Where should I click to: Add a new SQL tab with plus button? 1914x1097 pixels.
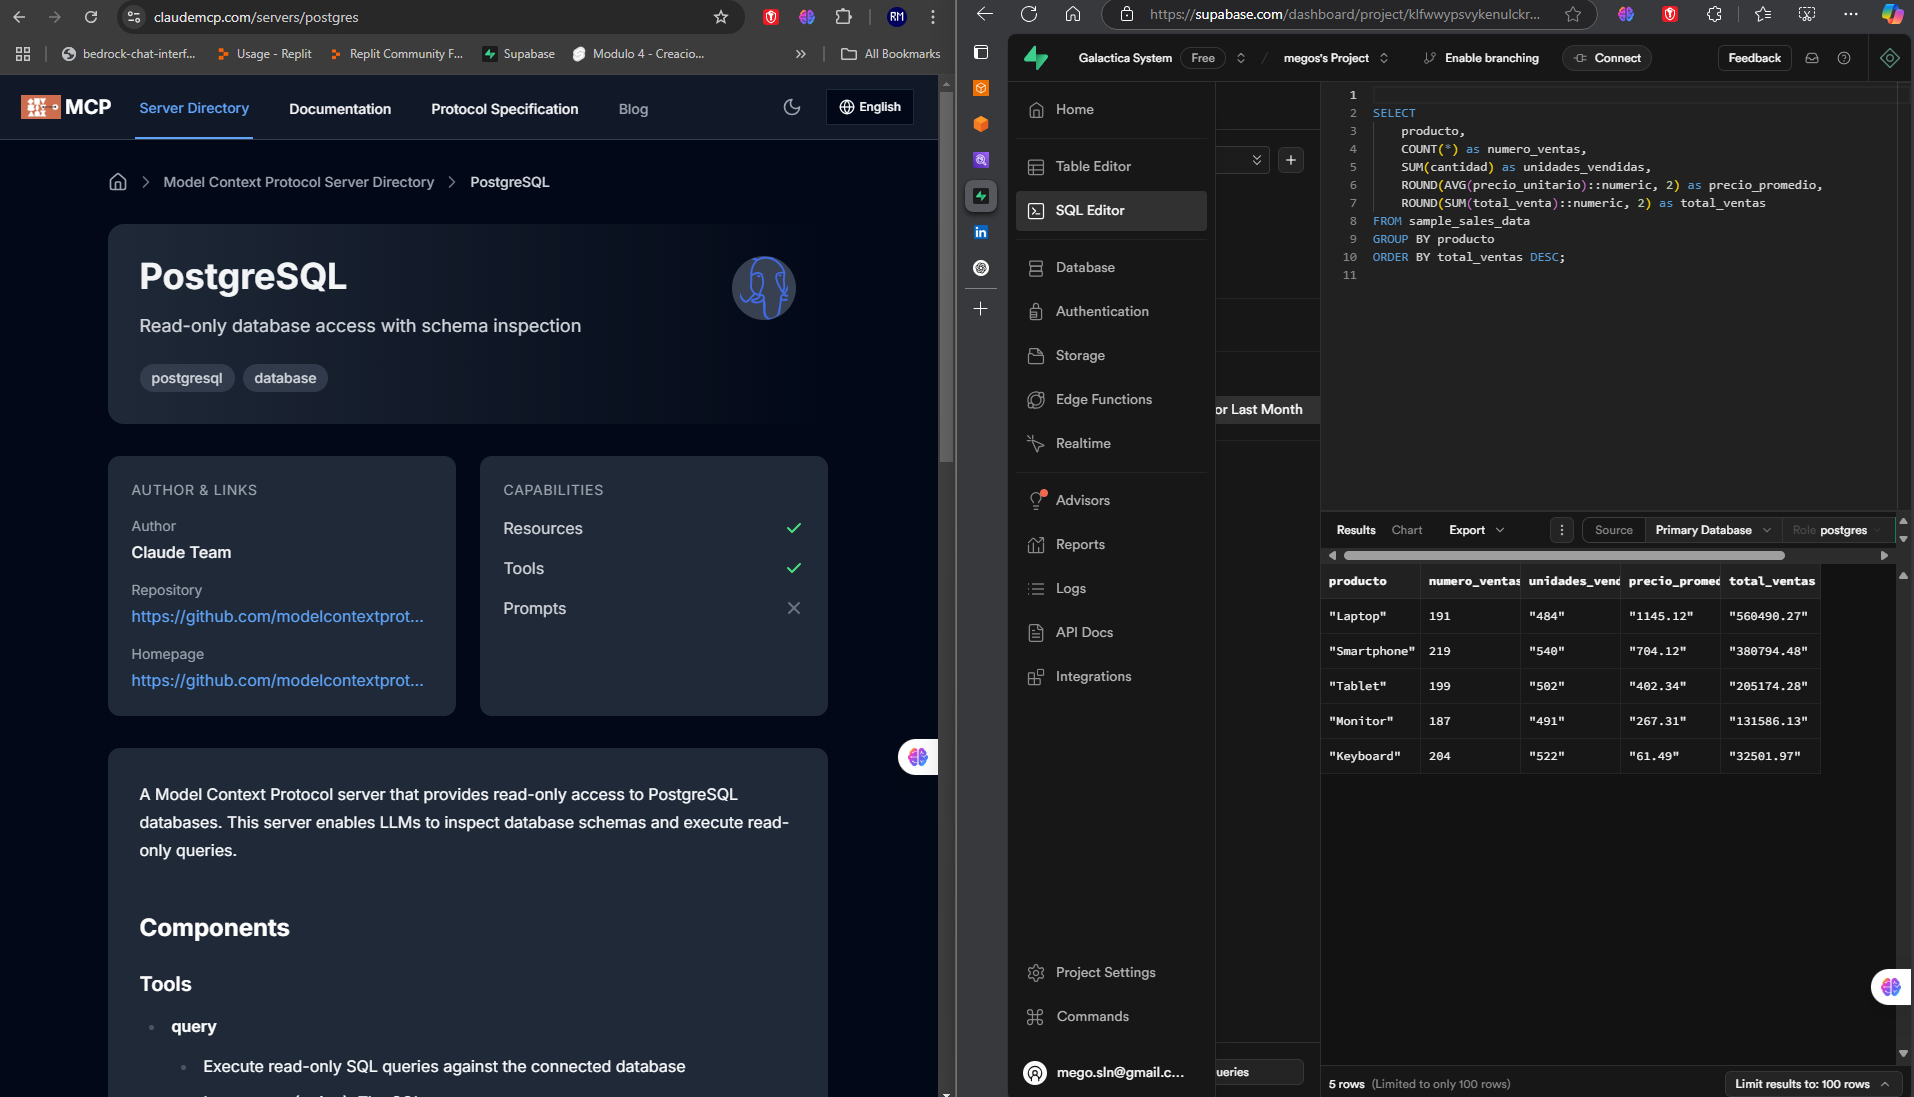pyautogui.click(x=1291, y=160)
